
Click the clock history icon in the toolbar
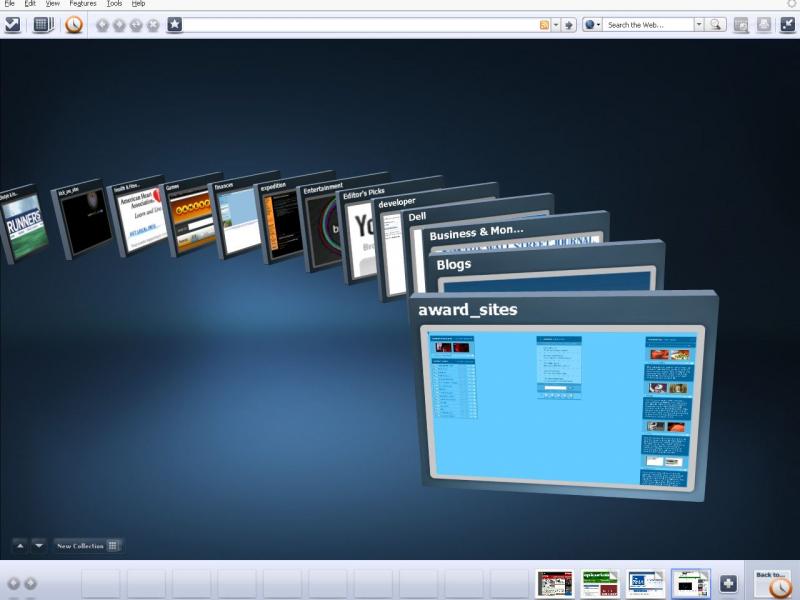[x=74, y=24]
